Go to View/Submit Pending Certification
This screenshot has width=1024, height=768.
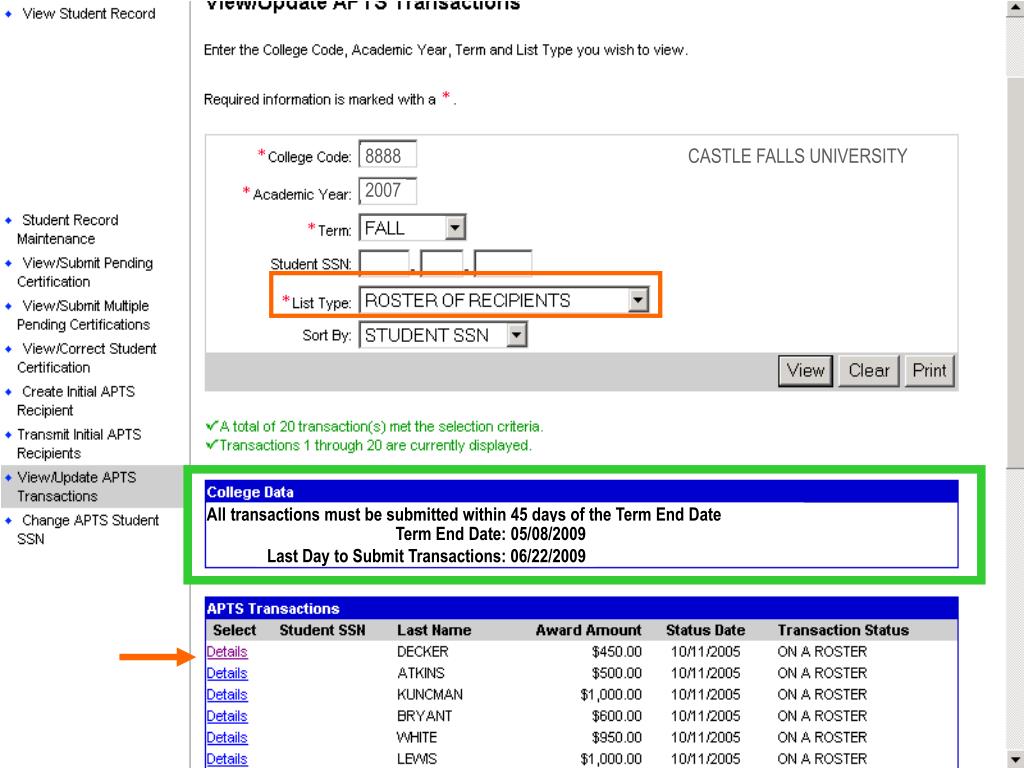coord(85,272)
